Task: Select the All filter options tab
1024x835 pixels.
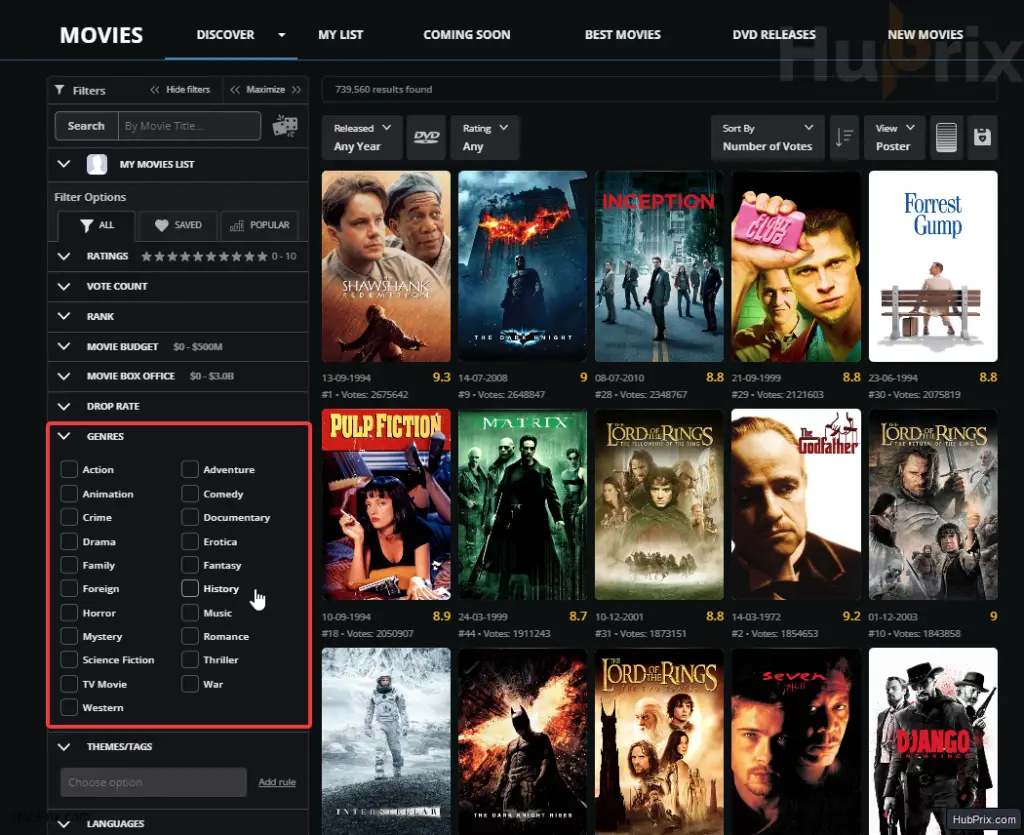Action: pos(97,225)
